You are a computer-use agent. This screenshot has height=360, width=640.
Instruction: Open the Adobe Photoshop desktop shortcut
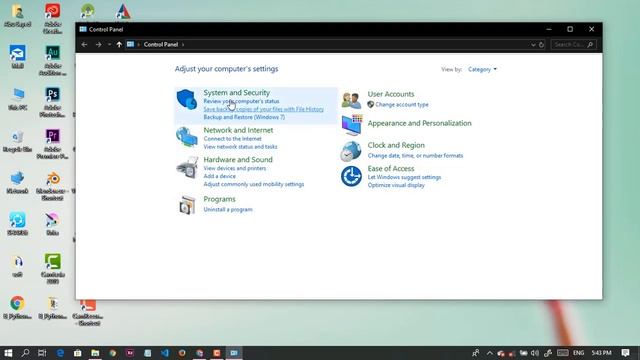tap(53, 102)
